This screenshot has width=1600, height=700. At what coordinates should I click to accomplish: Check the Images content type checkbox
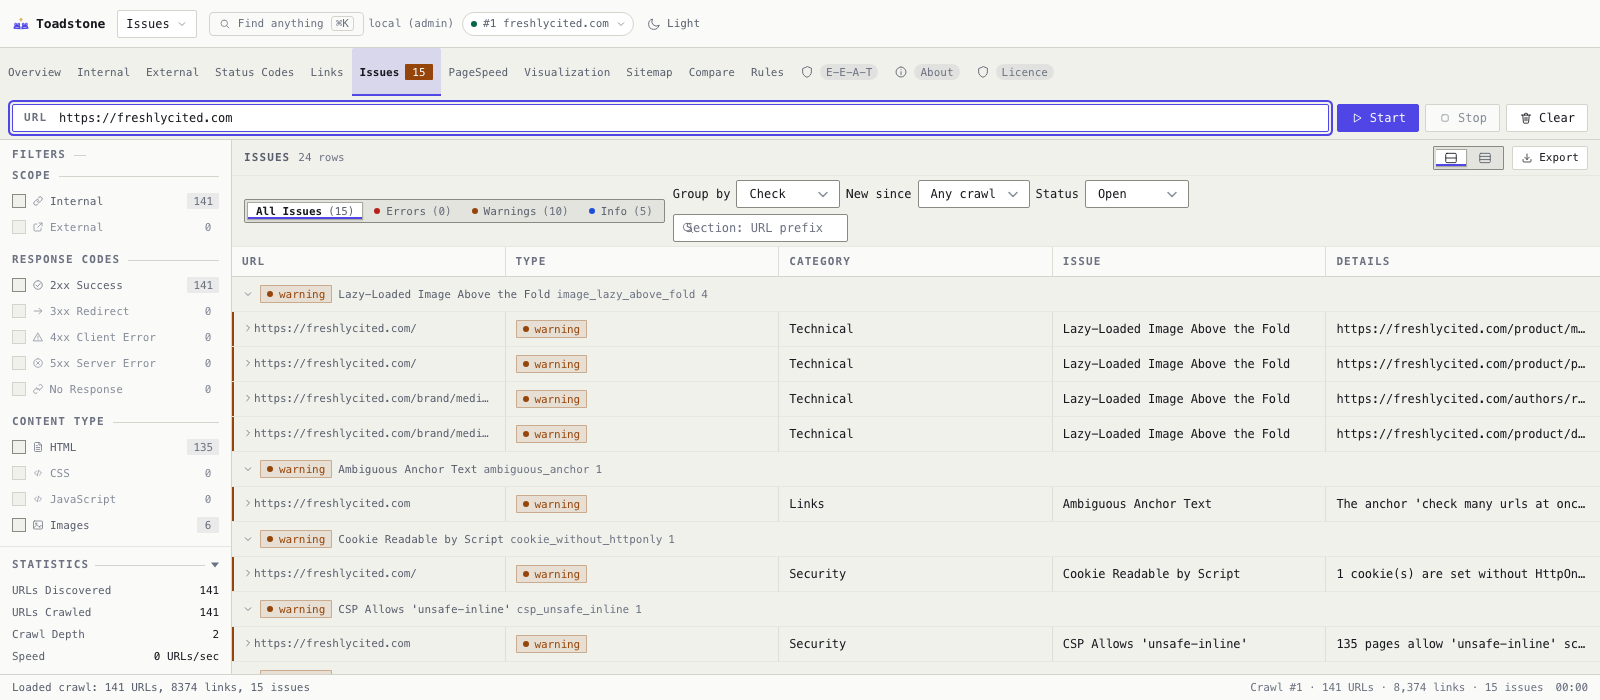coord(19,525)
